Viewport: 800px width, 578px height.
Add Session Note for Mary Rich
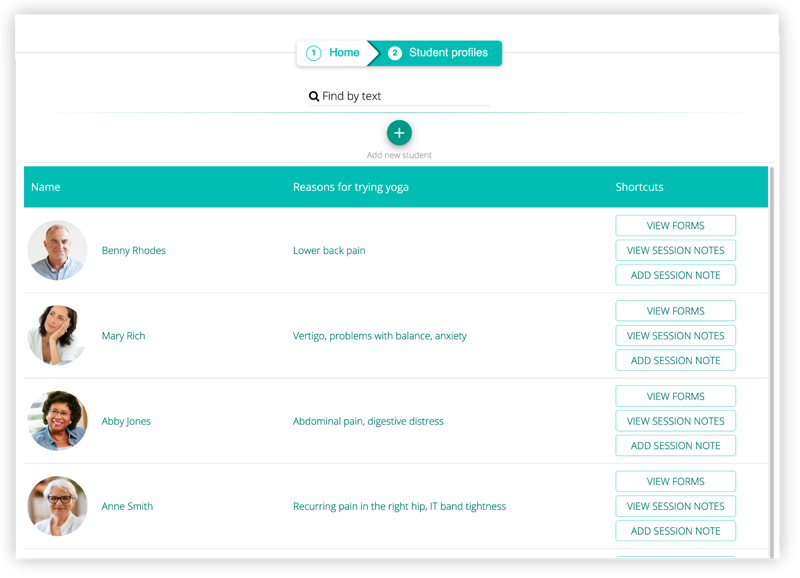coord(675,360)
